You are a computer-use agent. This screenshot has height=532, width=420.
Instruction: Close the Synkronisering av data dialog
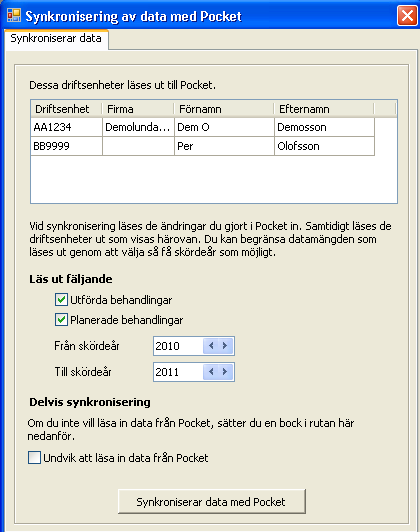[x=407, y=16]
